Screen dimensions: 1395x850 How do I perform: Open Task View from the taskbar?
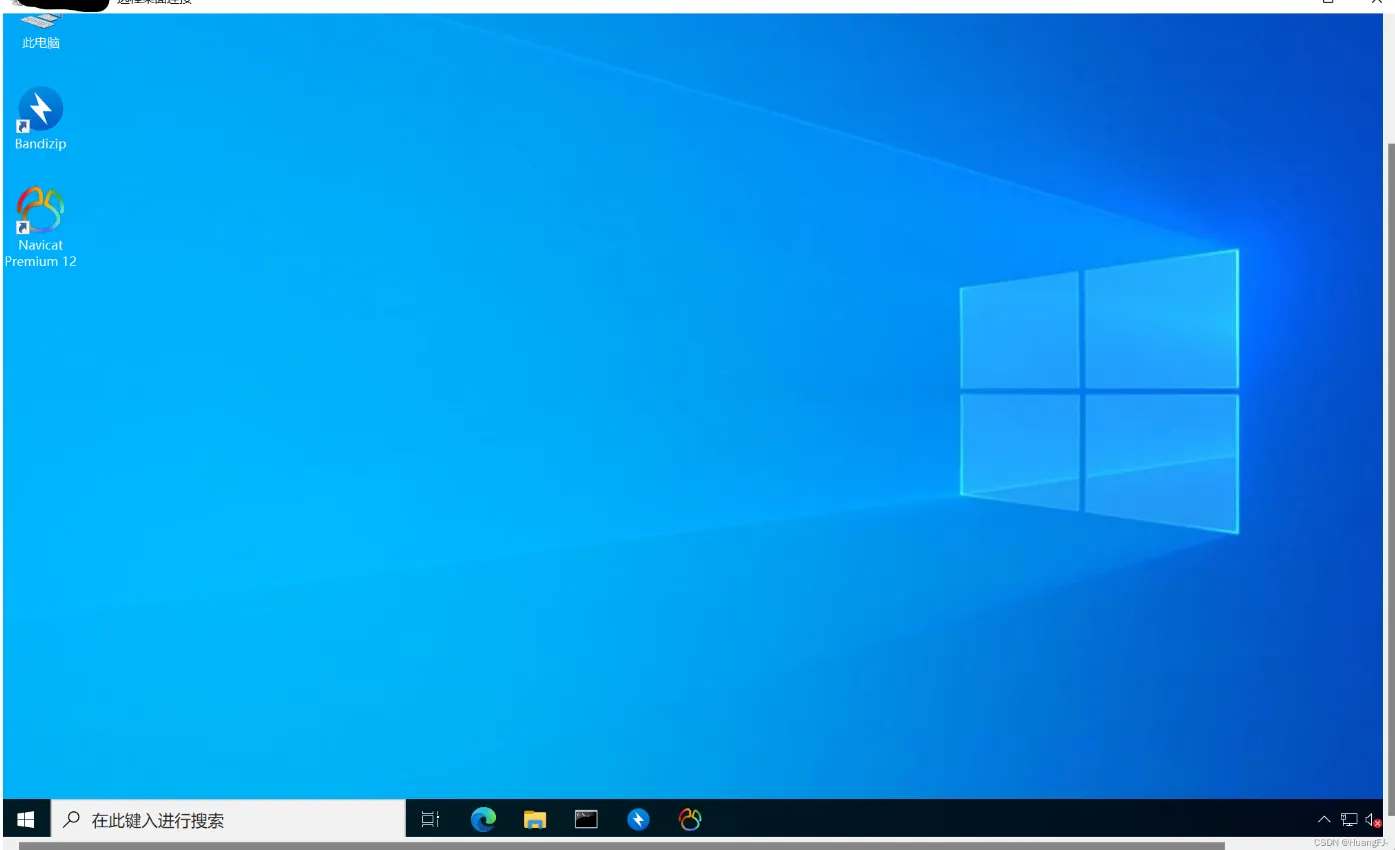point(430,820)
